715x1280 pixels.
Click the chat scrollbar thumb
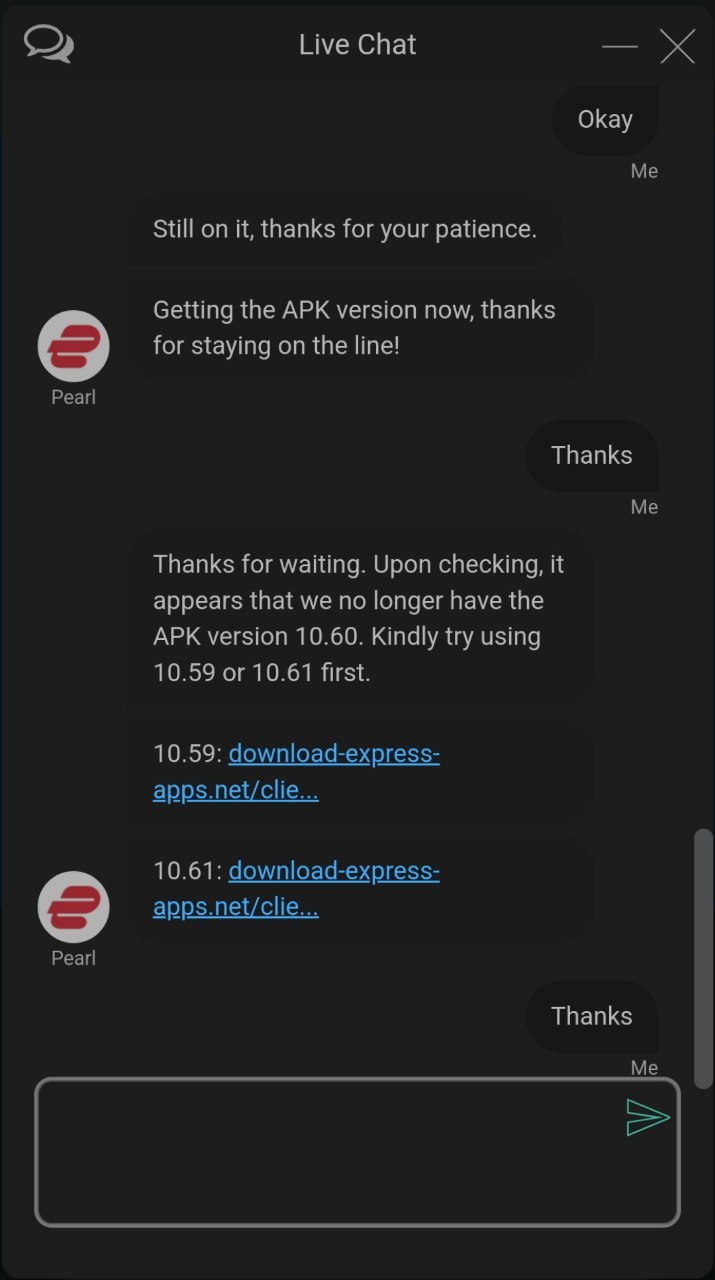pos(704,958)
